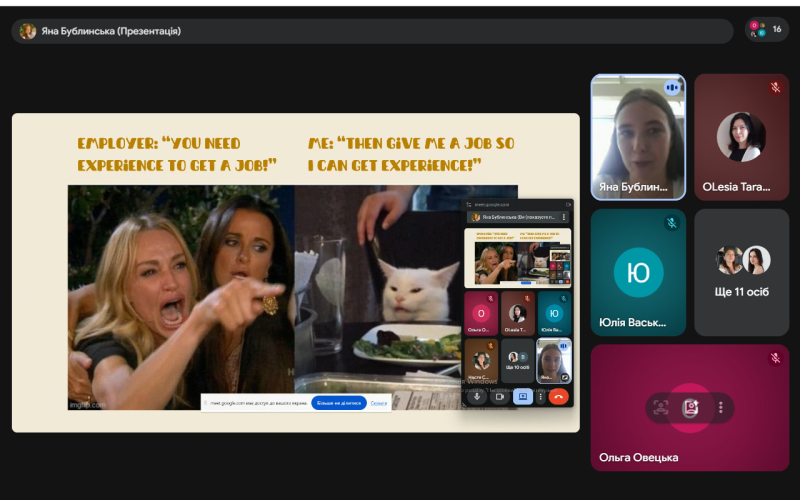Click the muted mic icon on OLesia Tara... tile
800x500 pixels.
coord(776,88)
